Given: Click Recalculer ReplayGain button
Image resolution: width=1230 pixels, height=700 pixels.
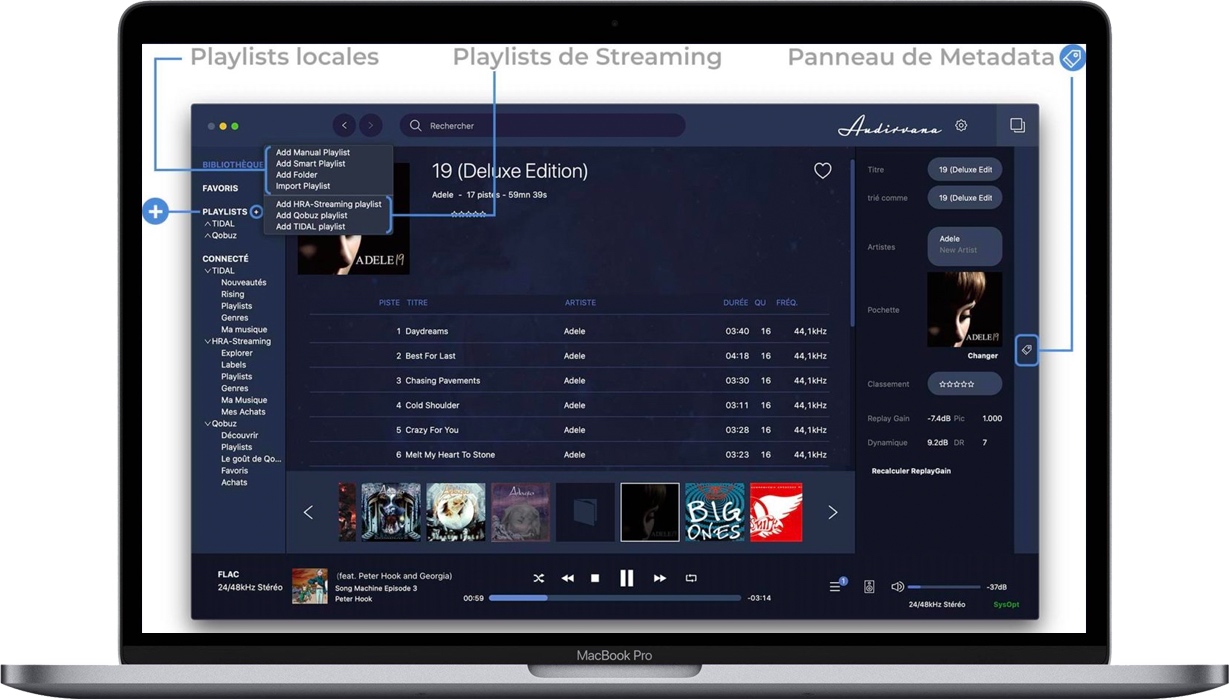Looking at the screenshot, I should point(911,471).
